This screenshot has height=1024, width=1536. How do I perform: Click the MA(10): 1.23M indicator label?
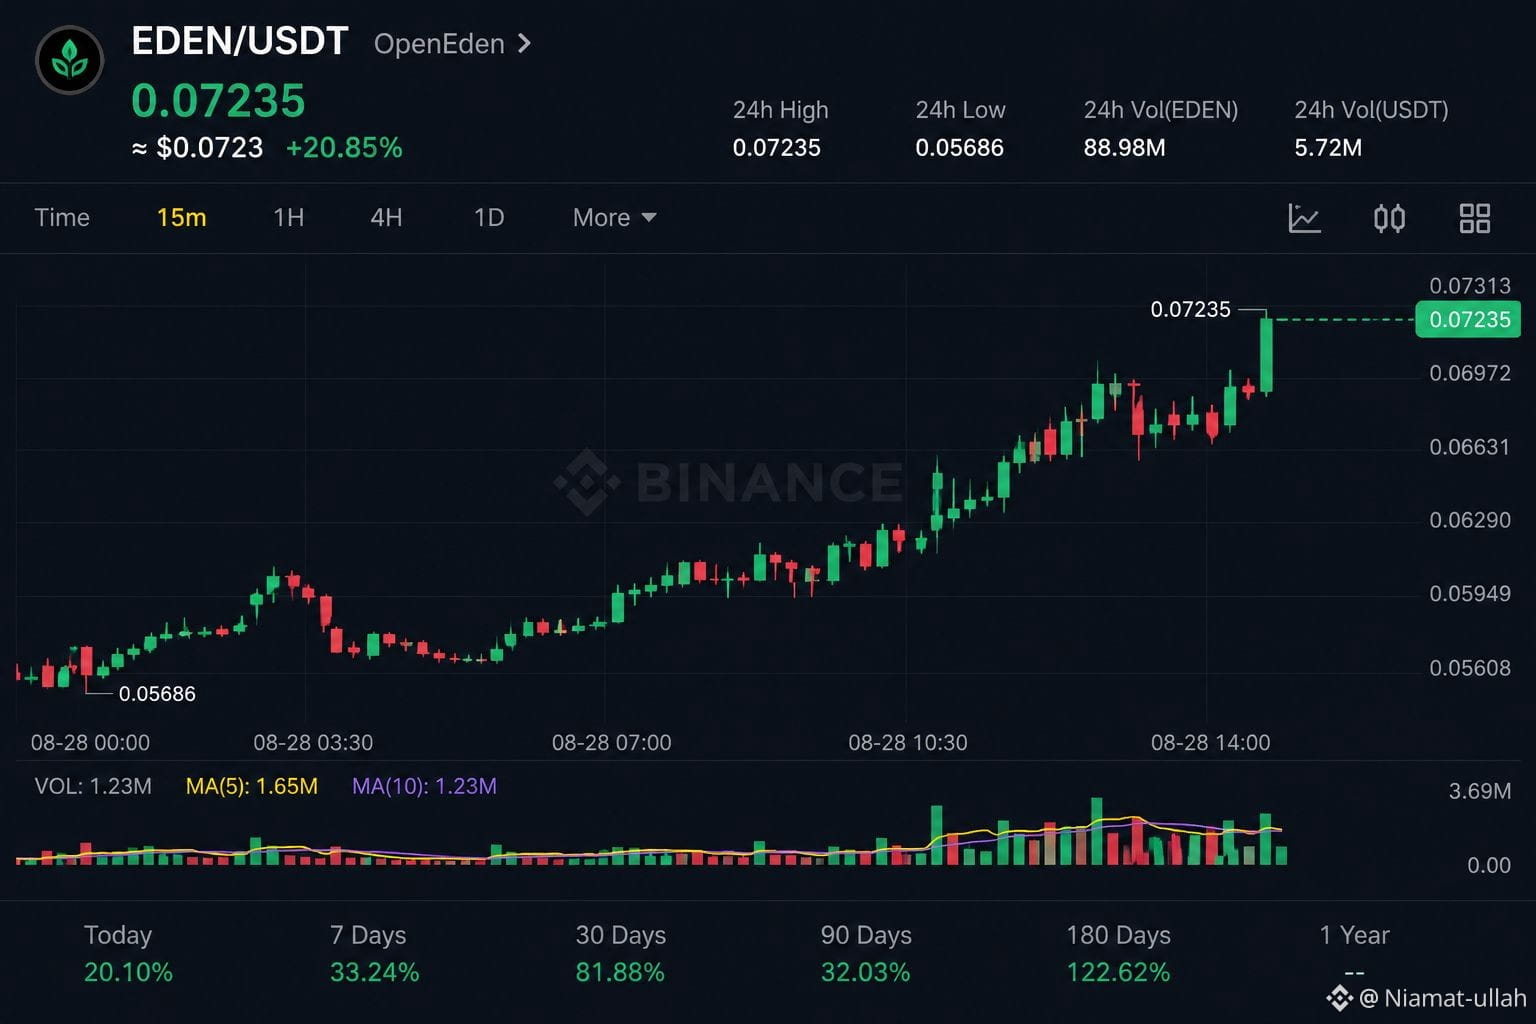coord(424,787)
